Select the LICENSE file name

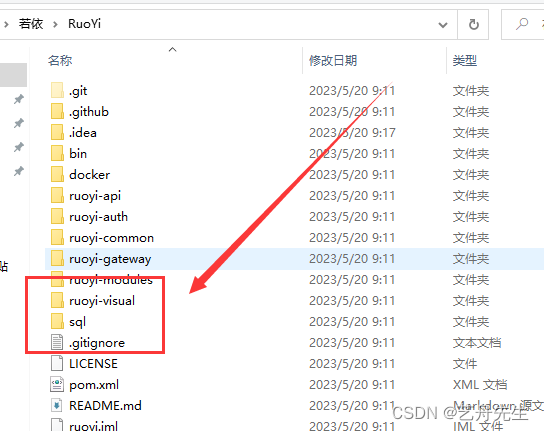[93, 364]
